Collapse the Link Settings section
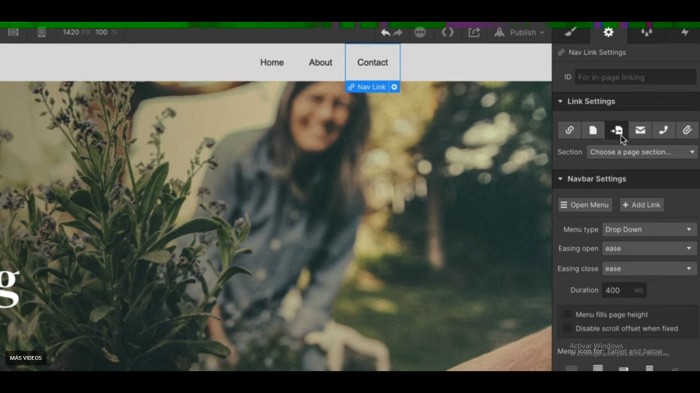Viewport: 700px width, 393px height. pos(560,101)
